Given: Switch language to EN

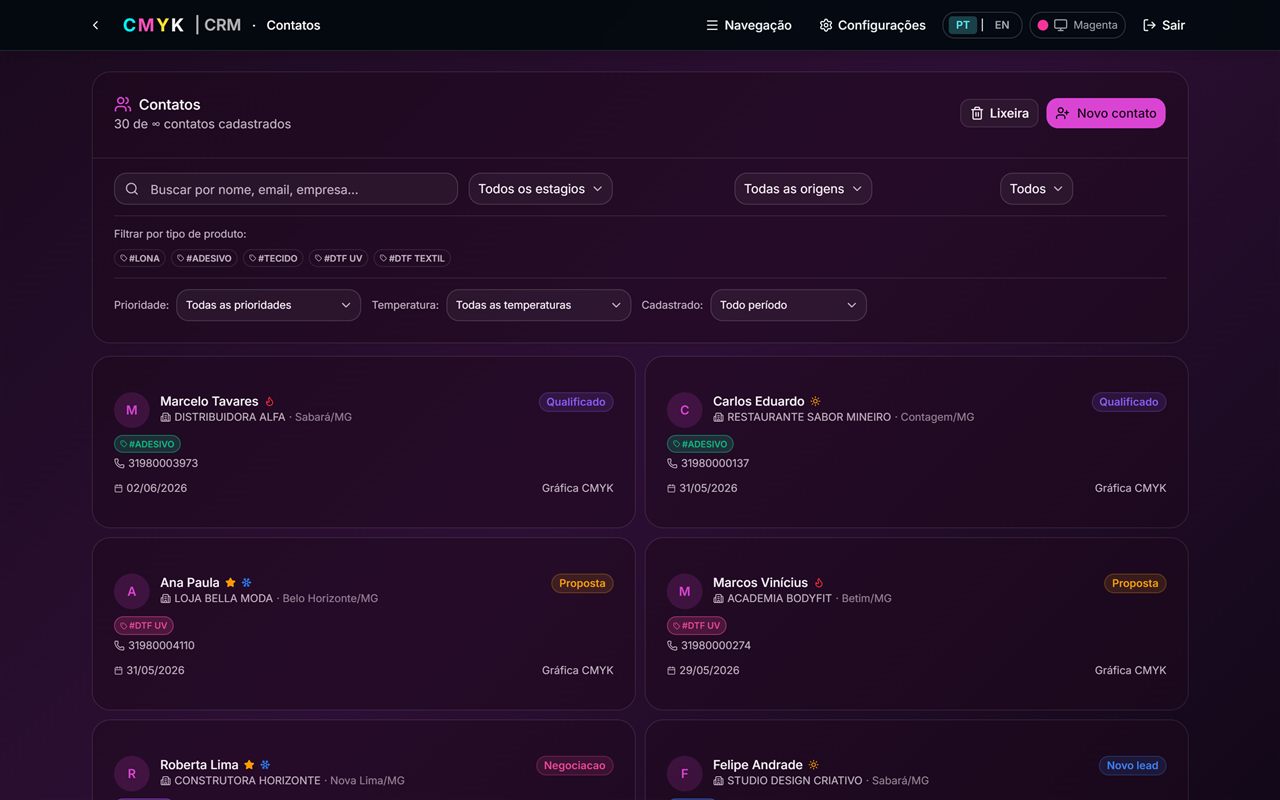Looking at the screenshot, I should pos(1002,25).
